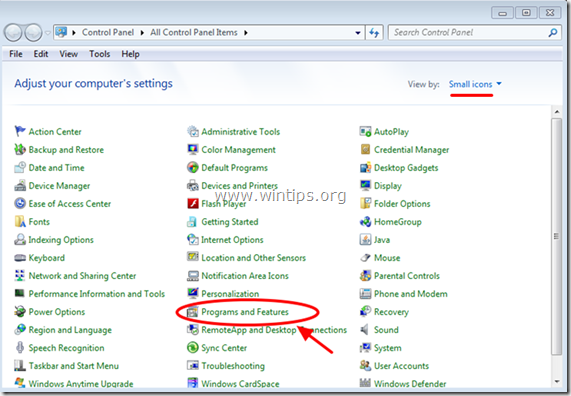Open the Small icons view dropdown
This screenshot has height=396, width=571.
click(475, 84)
